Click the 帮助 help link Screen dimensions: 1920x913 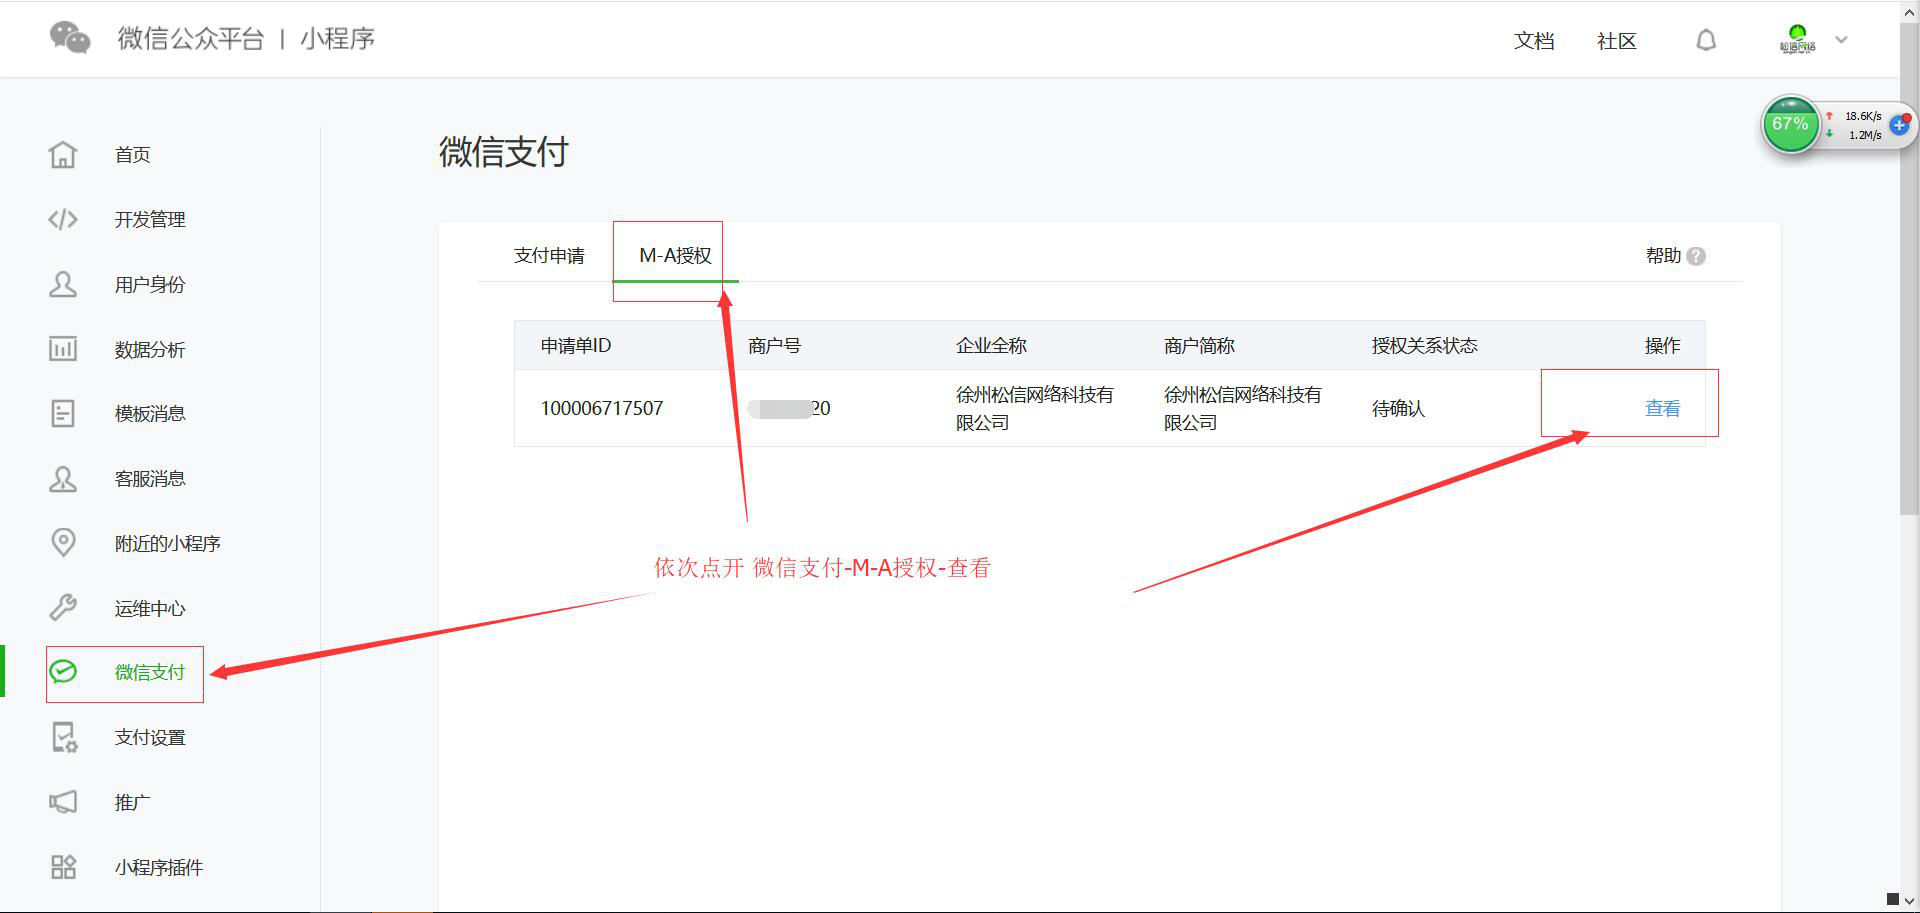coord(1663,256)
